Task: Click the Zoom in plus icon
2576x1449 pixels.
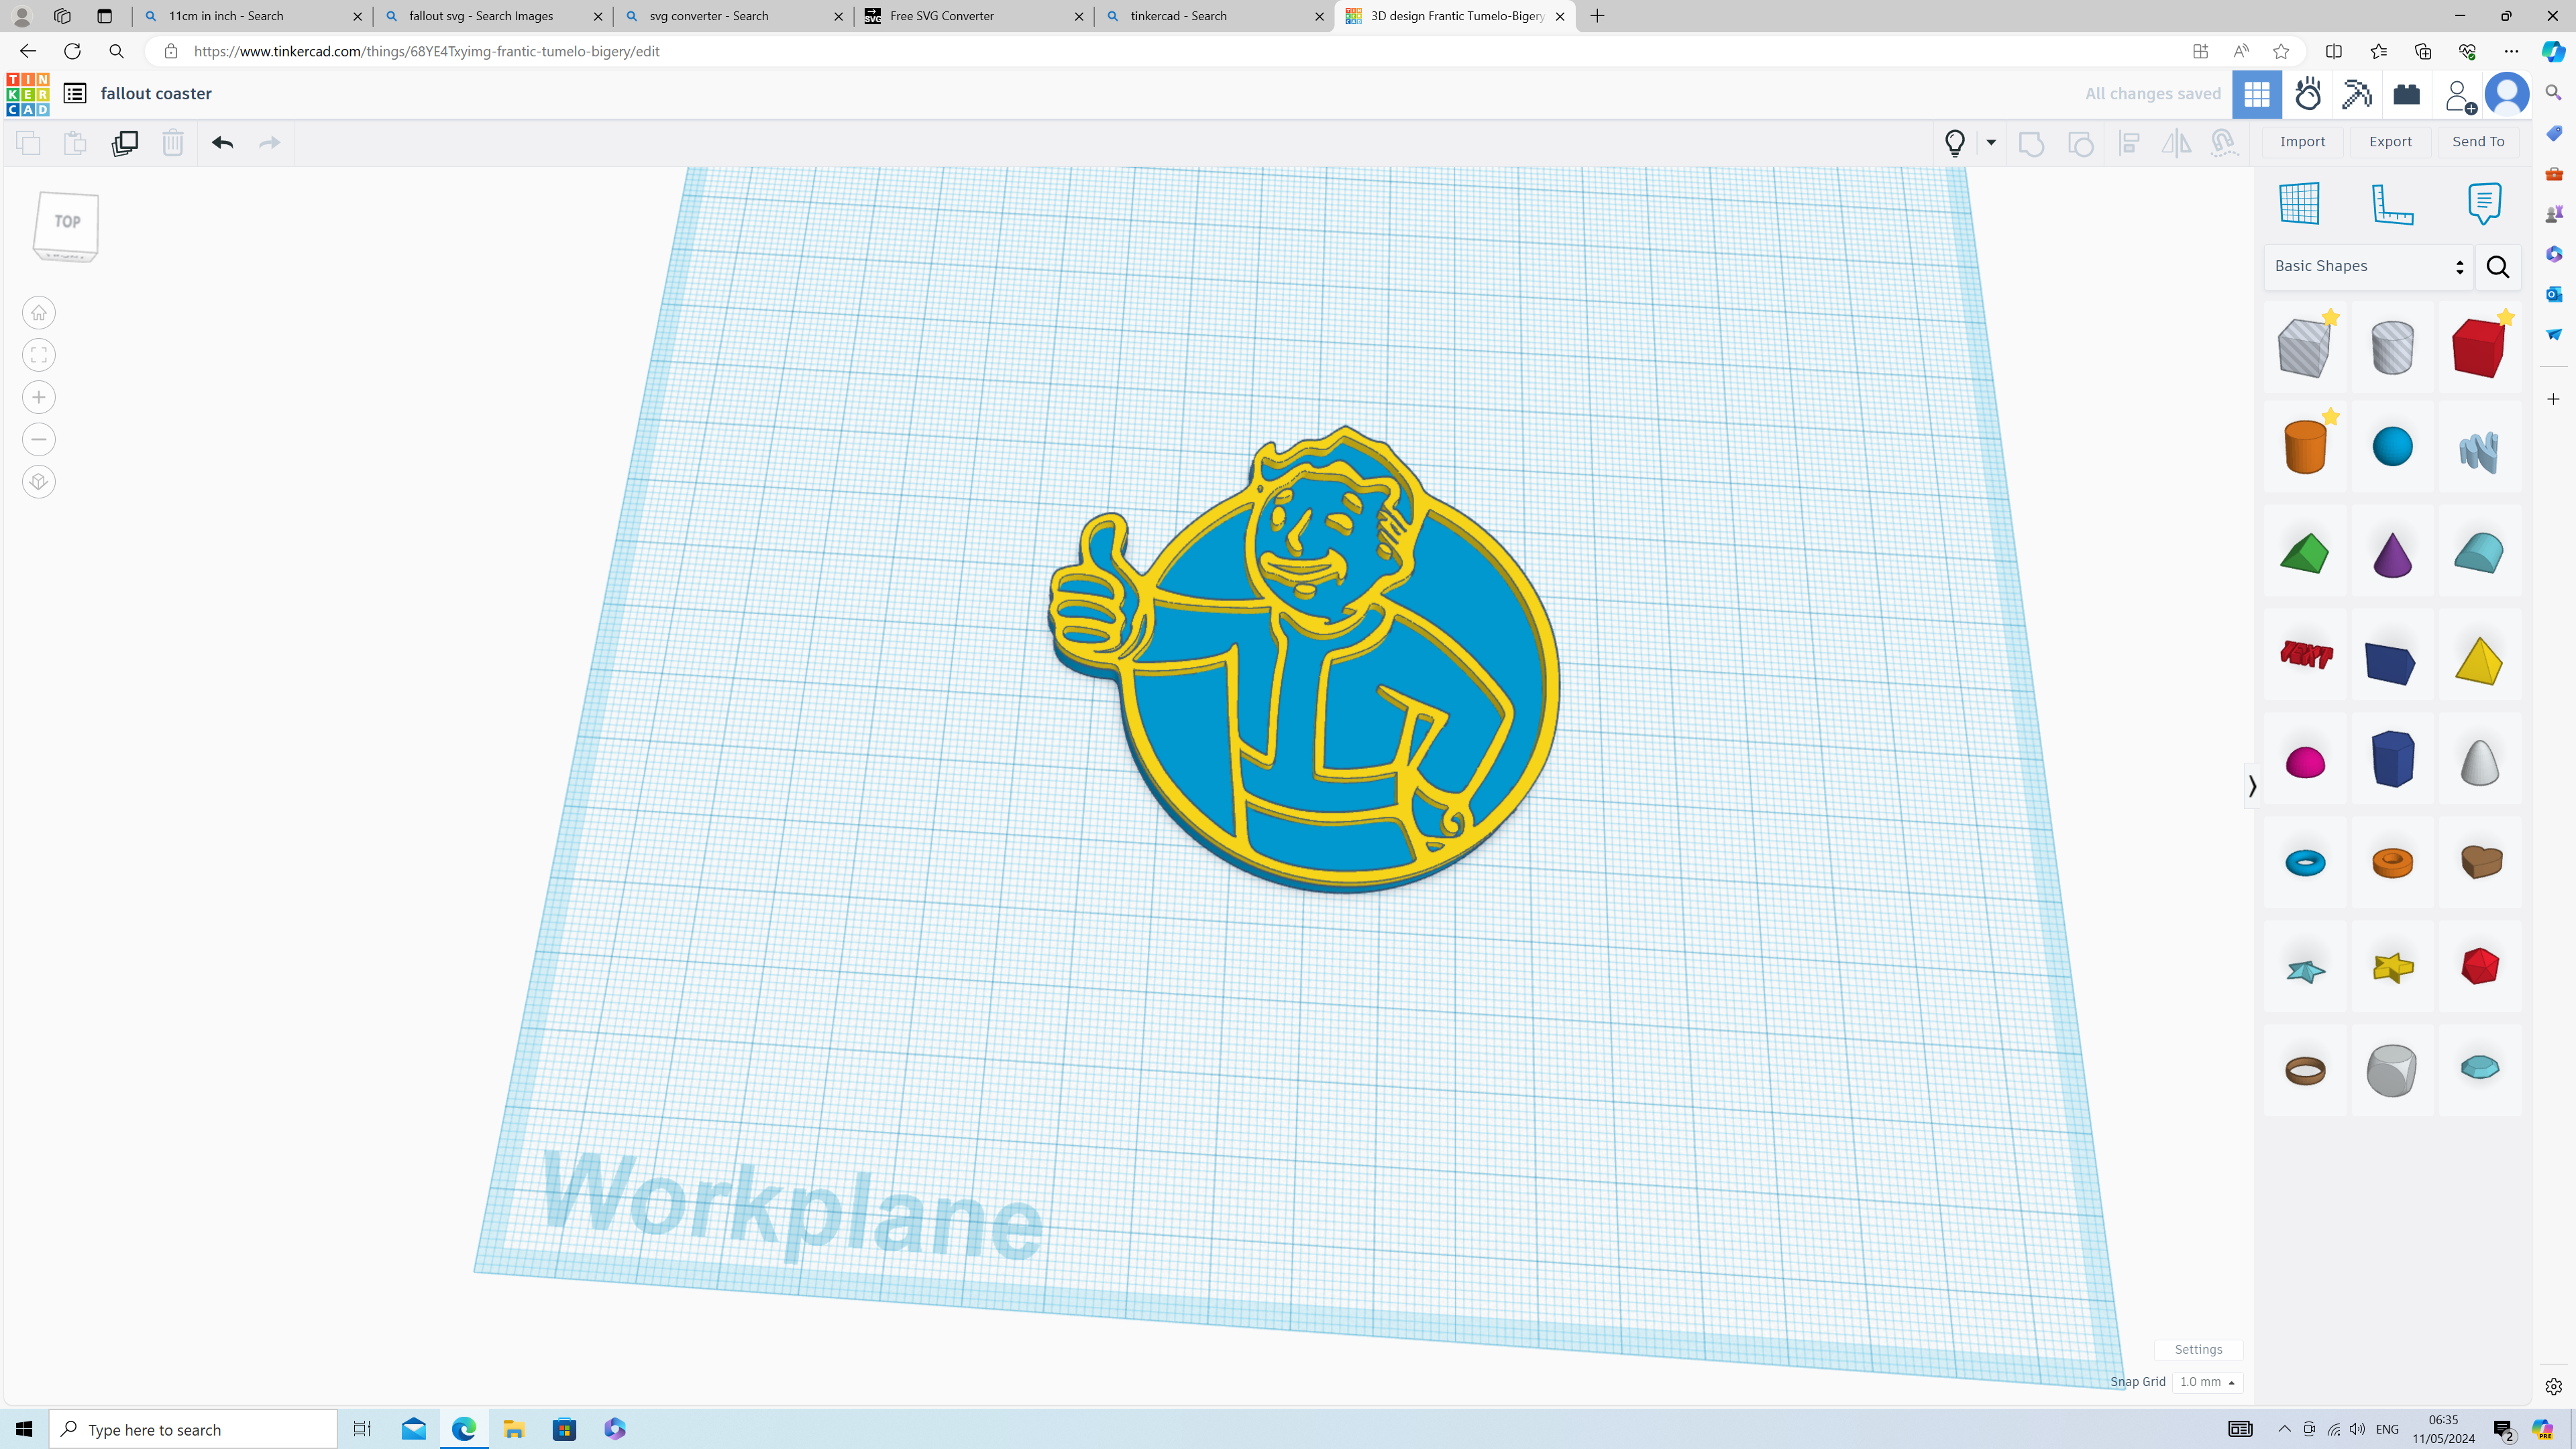Action: pyautogui.click(x=39, y=397)
